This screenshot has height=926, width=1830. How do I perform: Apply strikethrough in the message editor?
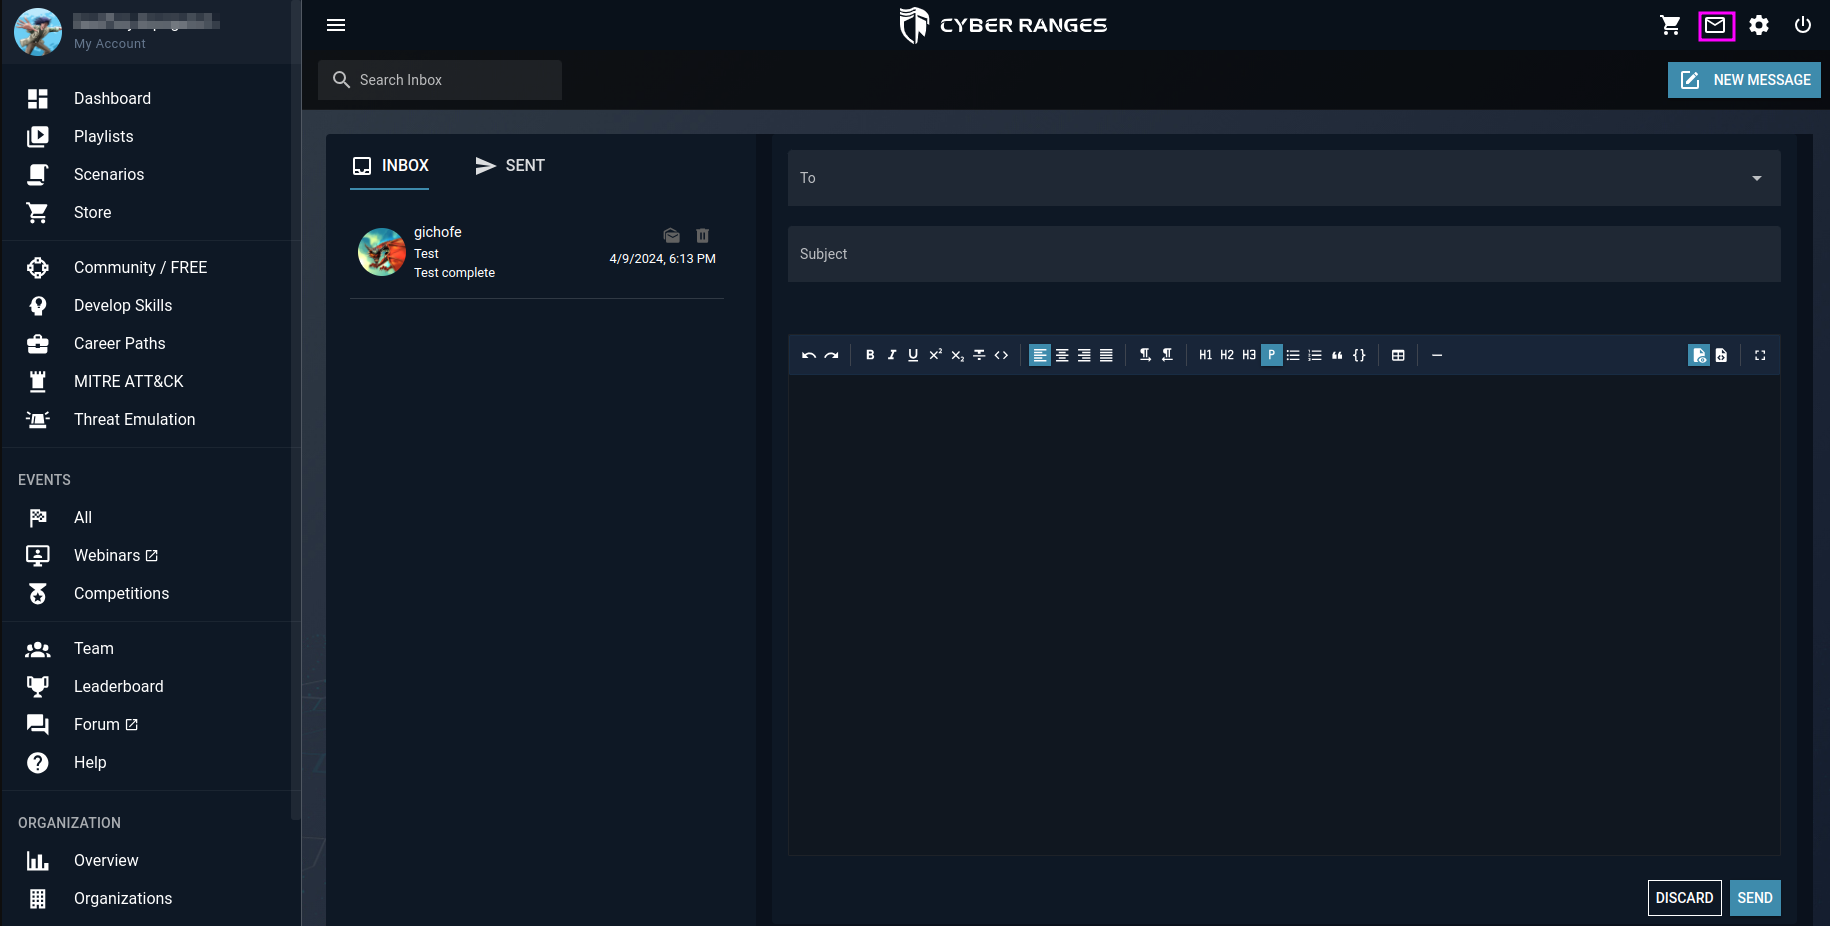click(979, 355)
